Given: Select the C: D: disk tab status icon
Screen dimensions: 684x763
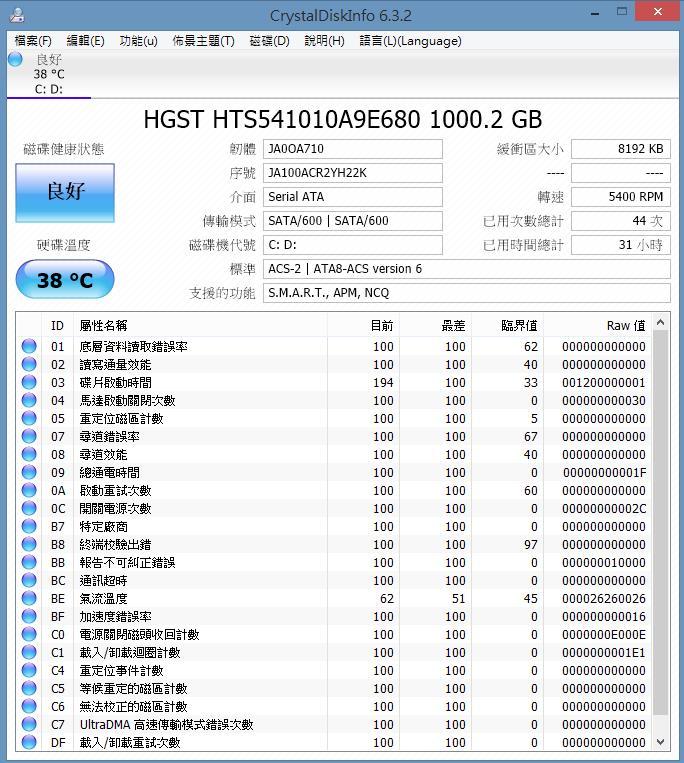Looking at the screenshot, I should (16, 59).
